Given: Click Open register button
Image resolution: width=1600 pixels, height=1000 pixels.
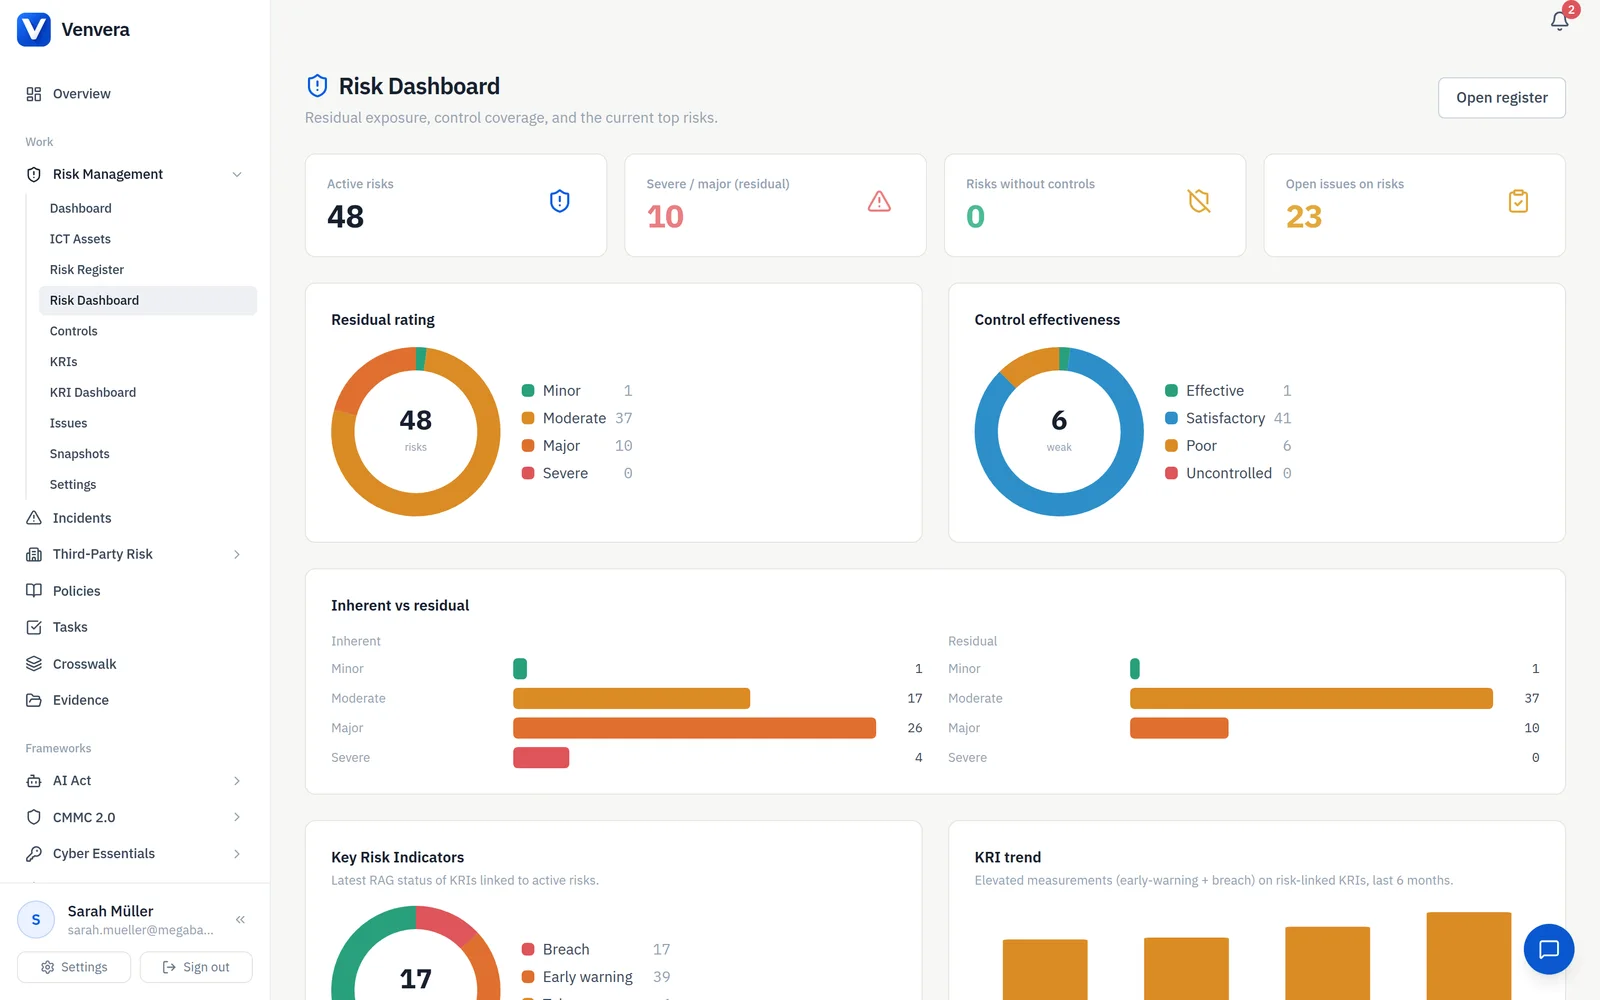Looking at the screenshot, I should 1501,98.
